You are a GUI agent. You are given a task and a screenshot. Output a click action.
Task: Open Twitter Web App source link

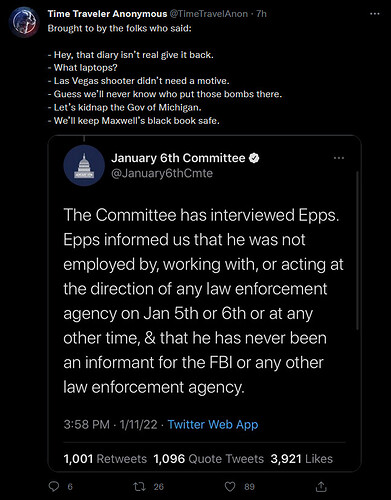(x=213, y=424)
